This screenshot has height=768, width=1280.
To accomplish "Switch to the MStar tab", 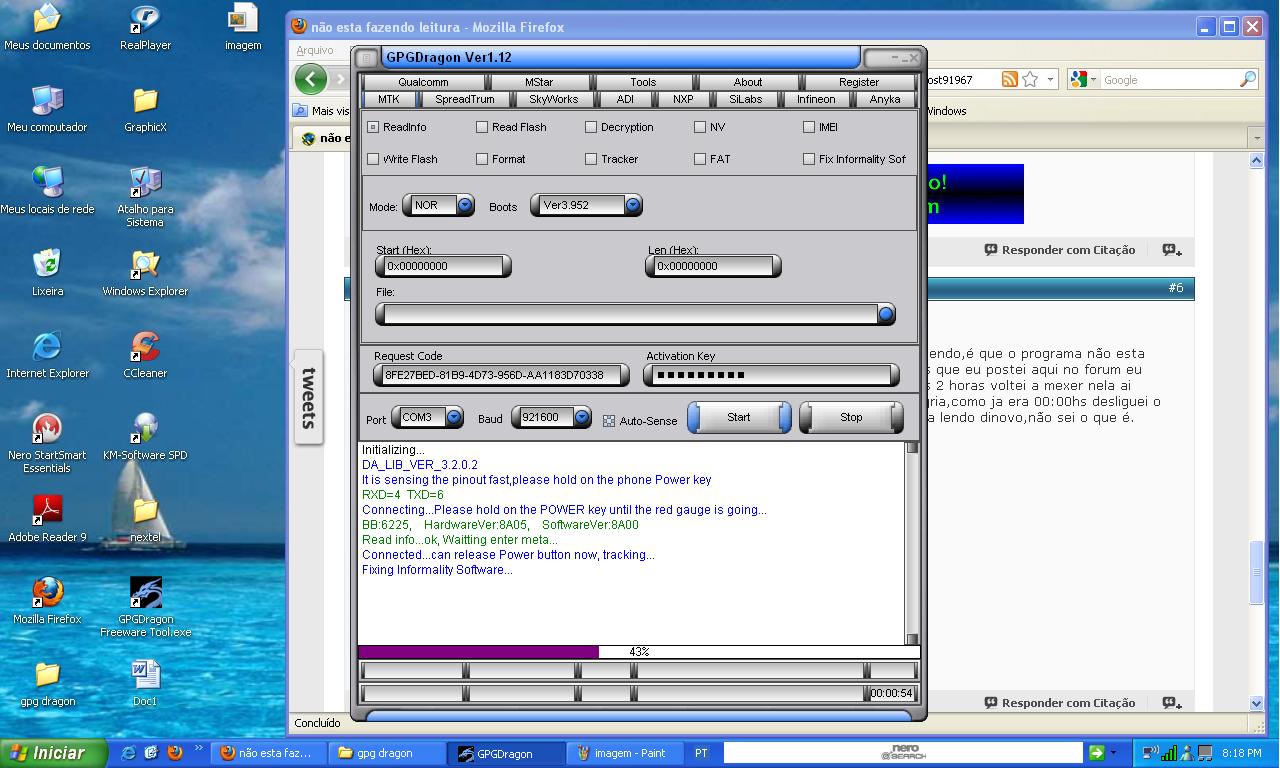I will [x=539, y=82].
